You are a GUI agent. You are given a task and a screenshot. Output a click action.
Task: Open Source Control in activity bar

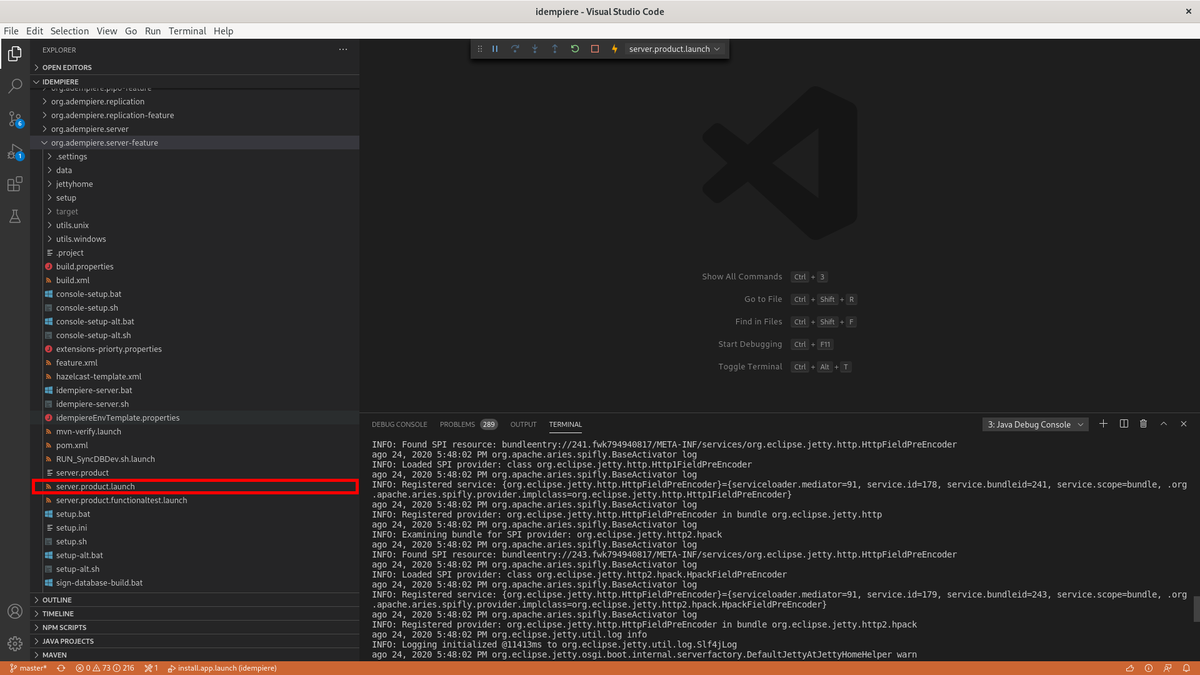click(x=15, y=119)
